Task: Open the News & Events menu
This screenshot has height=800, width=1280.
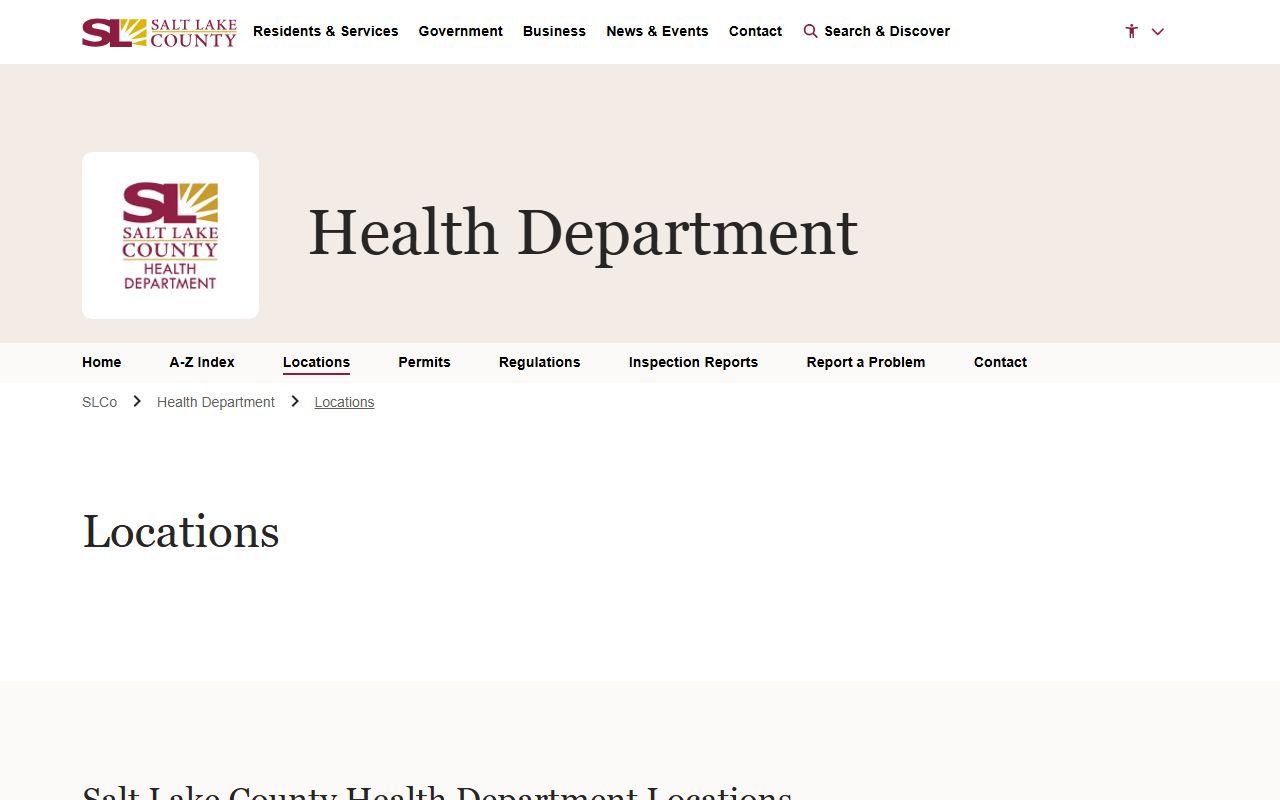Action: 657,31
